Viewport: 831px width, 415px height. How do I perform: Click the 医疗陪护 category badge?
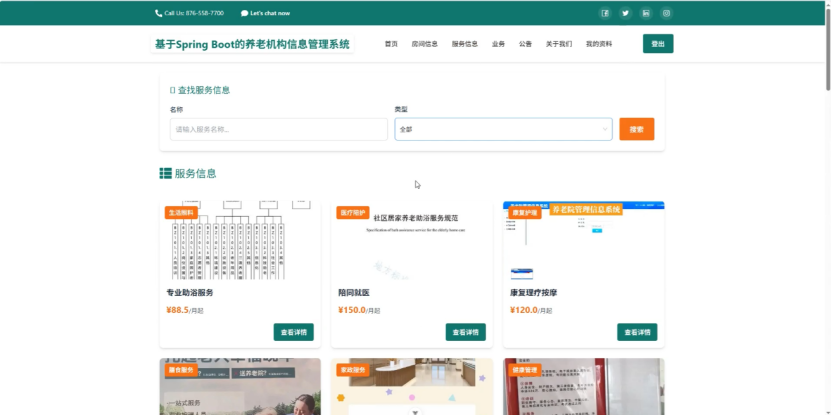[353, 213]
